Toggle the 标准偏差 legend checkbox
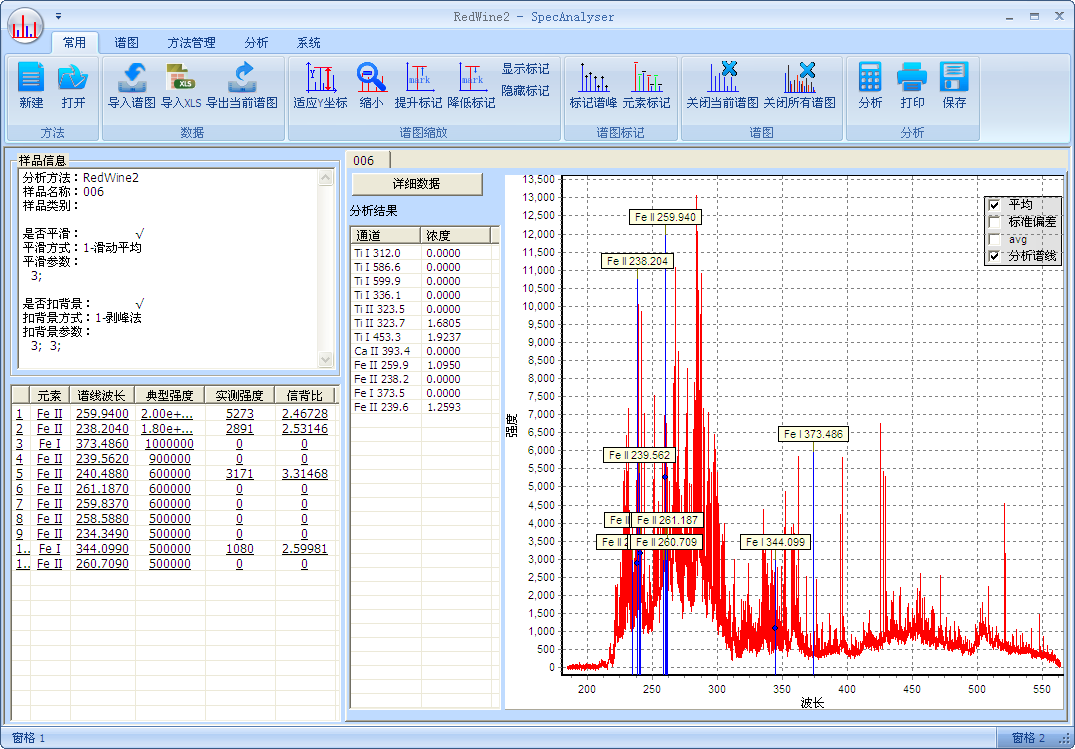 (x=995, y=222)
